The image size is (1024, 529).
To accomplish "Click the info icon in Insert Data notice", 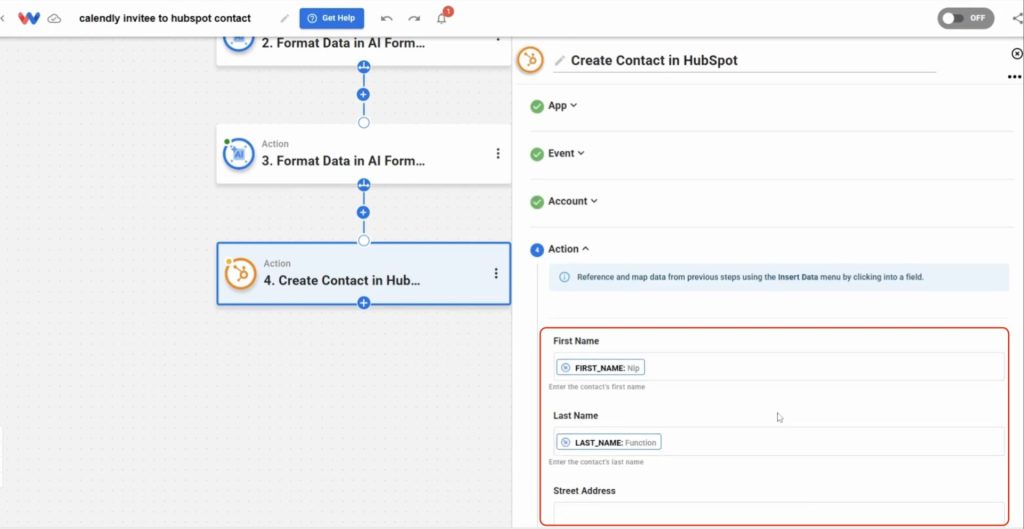I will pos(564,277).
